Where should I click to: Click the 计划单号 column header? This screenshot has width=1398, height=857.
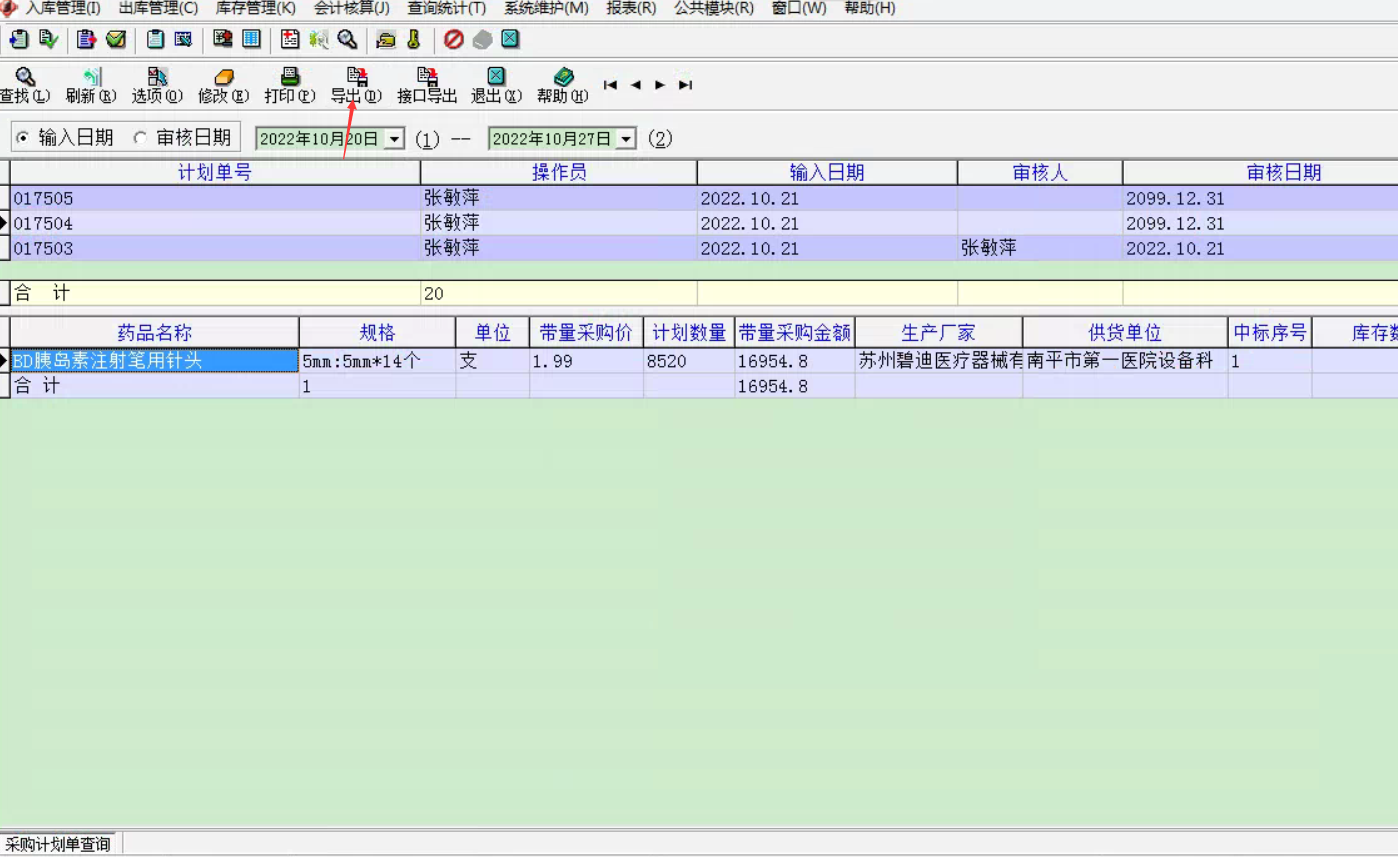tap(215, 172)
